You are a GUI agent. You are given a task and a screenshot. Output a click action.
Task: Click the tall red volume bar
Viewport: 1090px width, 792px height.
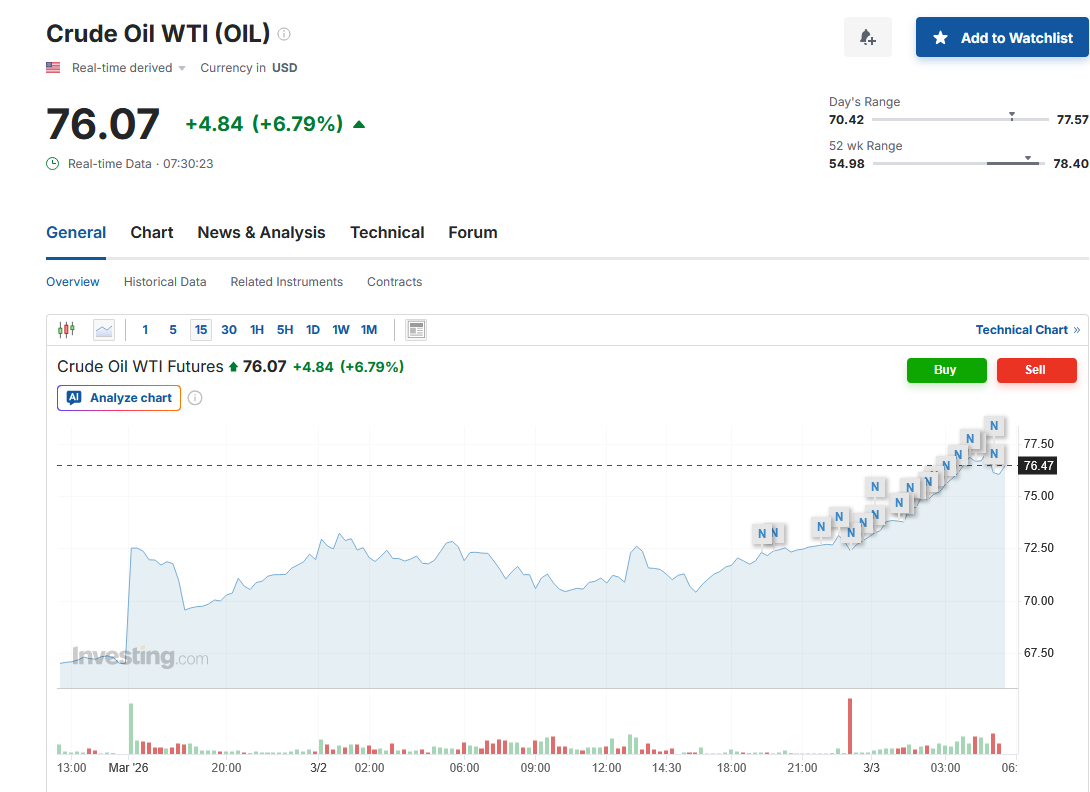click(x=849, y=726)
